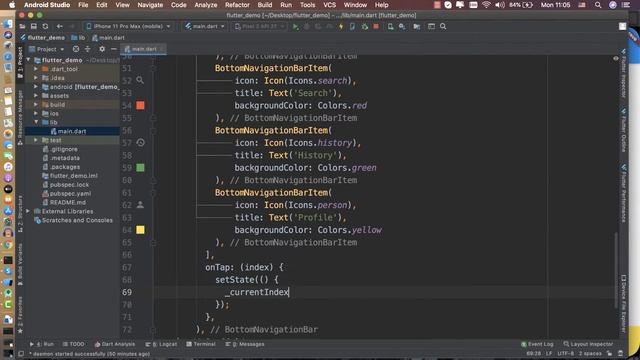This screenshot has width=640, height=360.
Task: Click Collapse All in Project panel
Action: point(87,49)
